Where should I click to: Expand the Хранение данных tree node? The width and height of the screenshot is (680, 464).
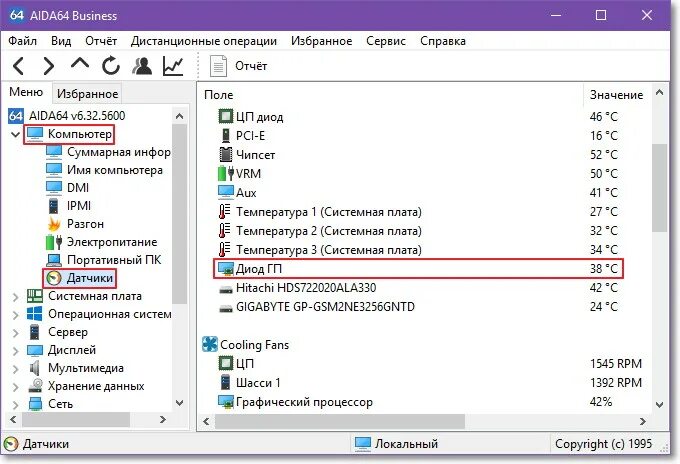point(16,386)
